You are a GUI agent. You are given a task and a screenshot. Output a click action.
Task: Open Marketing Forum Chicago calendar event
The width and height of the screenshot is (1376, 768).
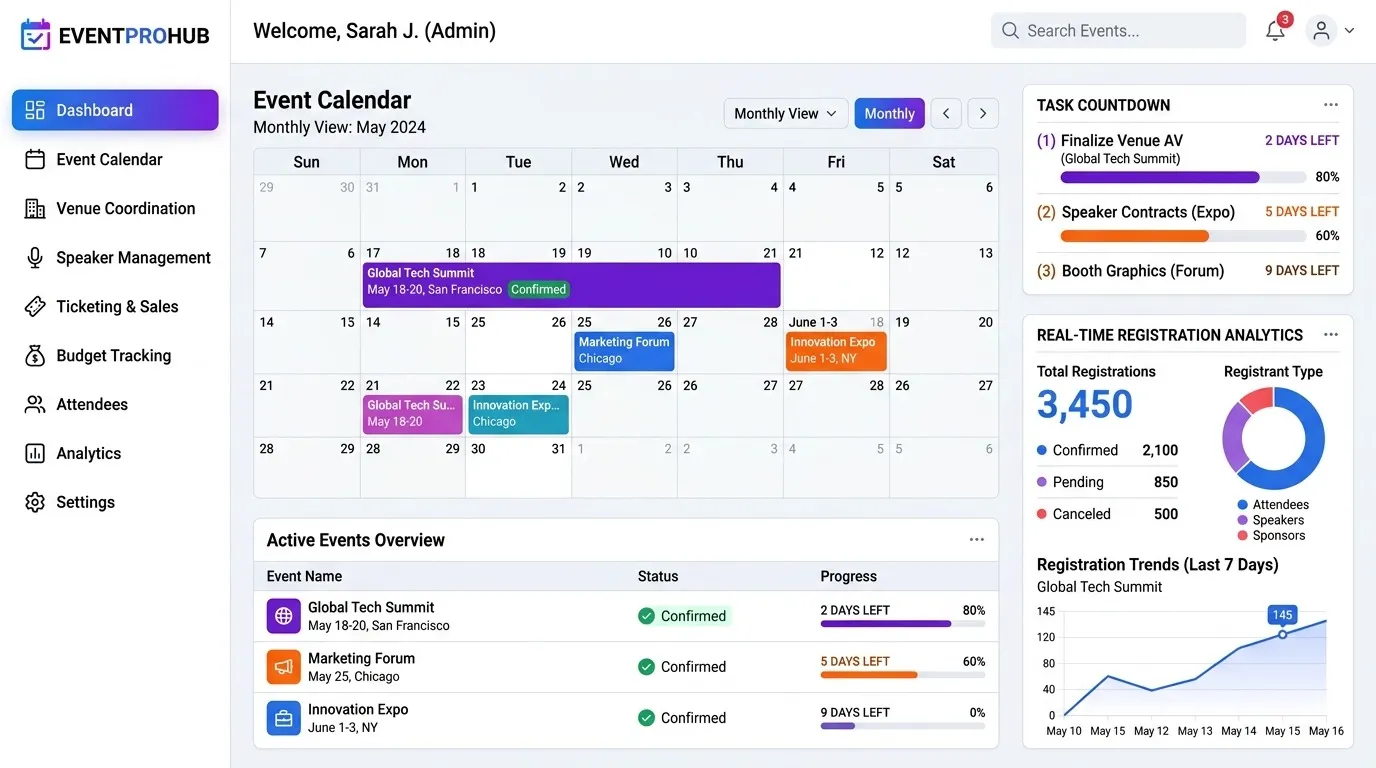[624, 351]
